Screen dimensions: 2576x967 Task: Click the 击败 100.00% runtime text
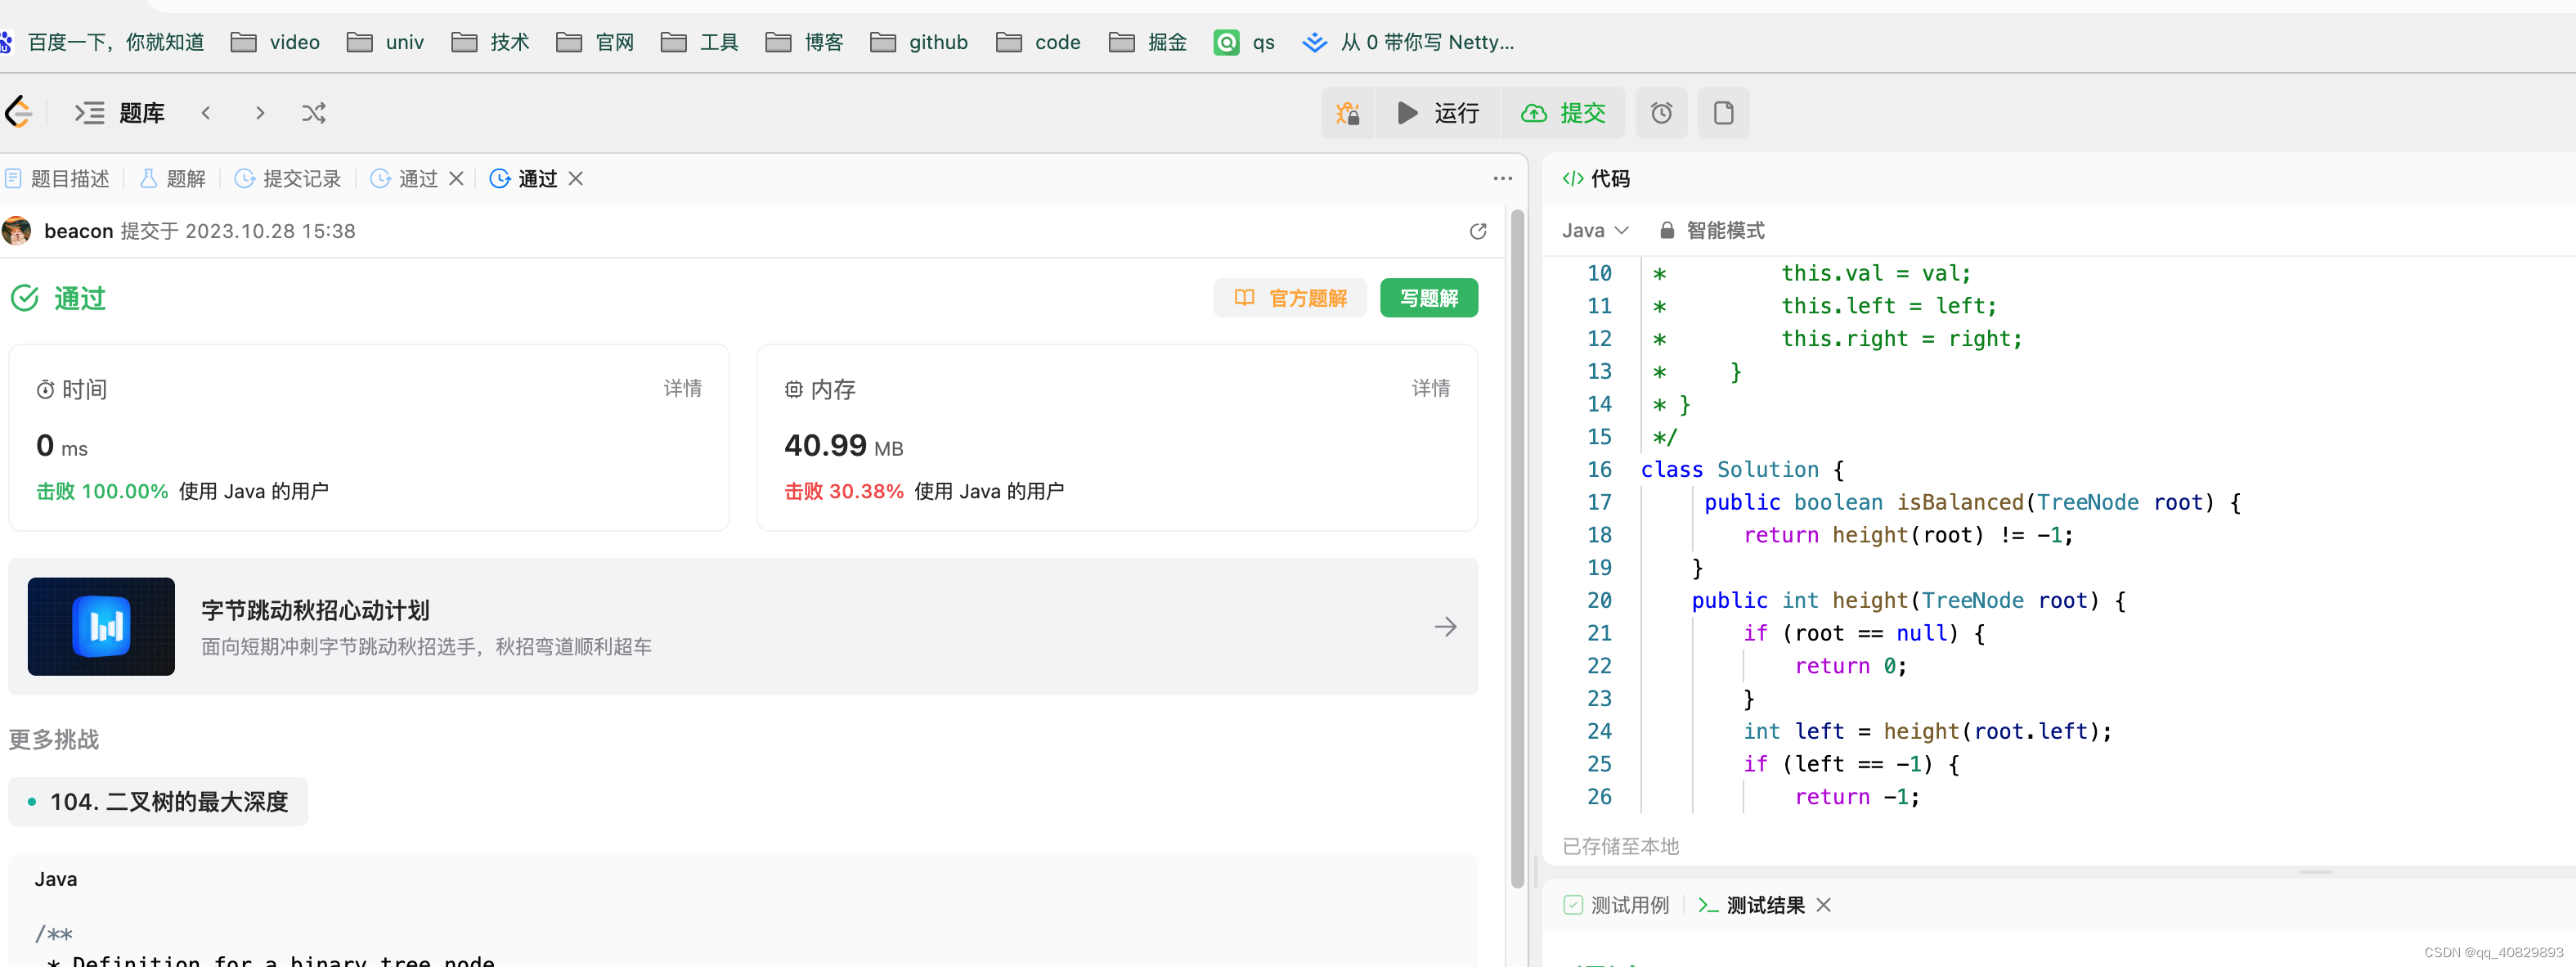click(x=102, y=491)
